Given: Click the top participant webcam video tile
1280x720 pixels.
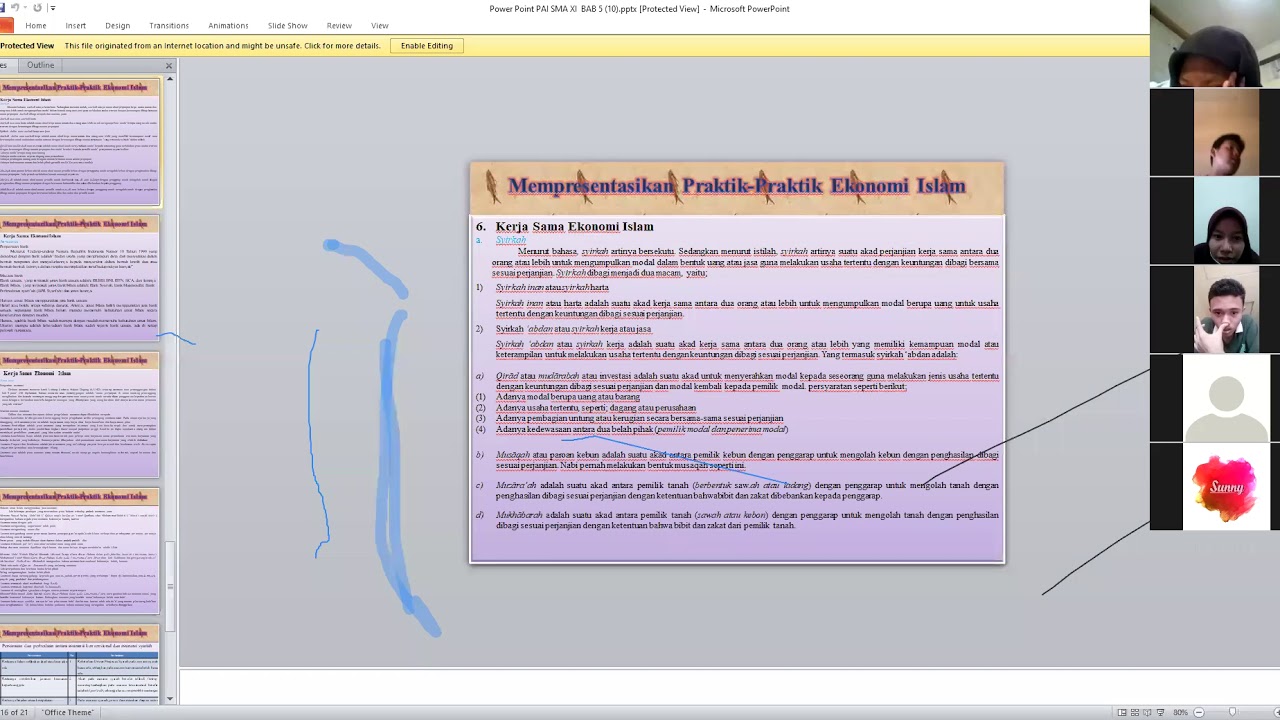Looking at the screenshot, I should tap(1215, 44).
